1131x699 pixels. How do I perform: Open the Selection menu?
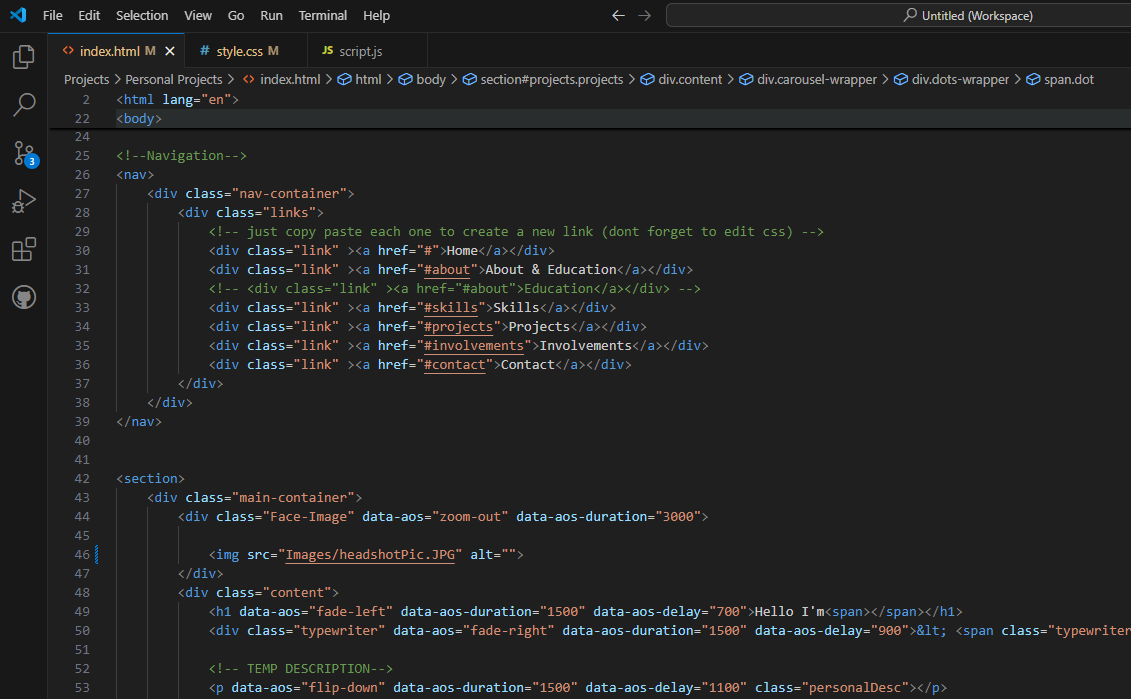pyautogui.click(x=142, y=15)
